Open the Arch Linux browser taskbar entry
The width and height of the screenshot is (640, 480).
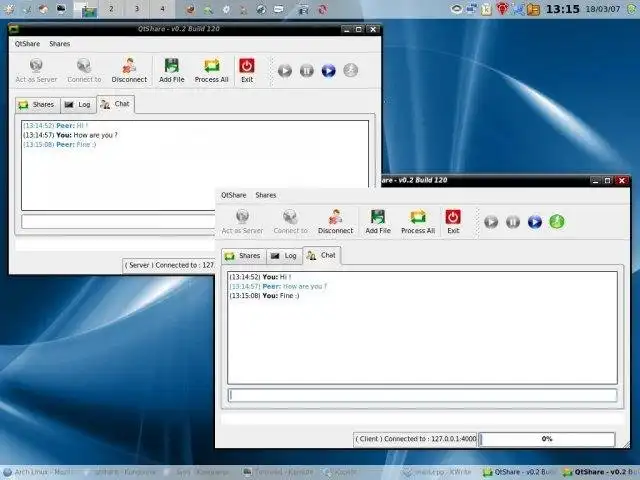point(39,472)
